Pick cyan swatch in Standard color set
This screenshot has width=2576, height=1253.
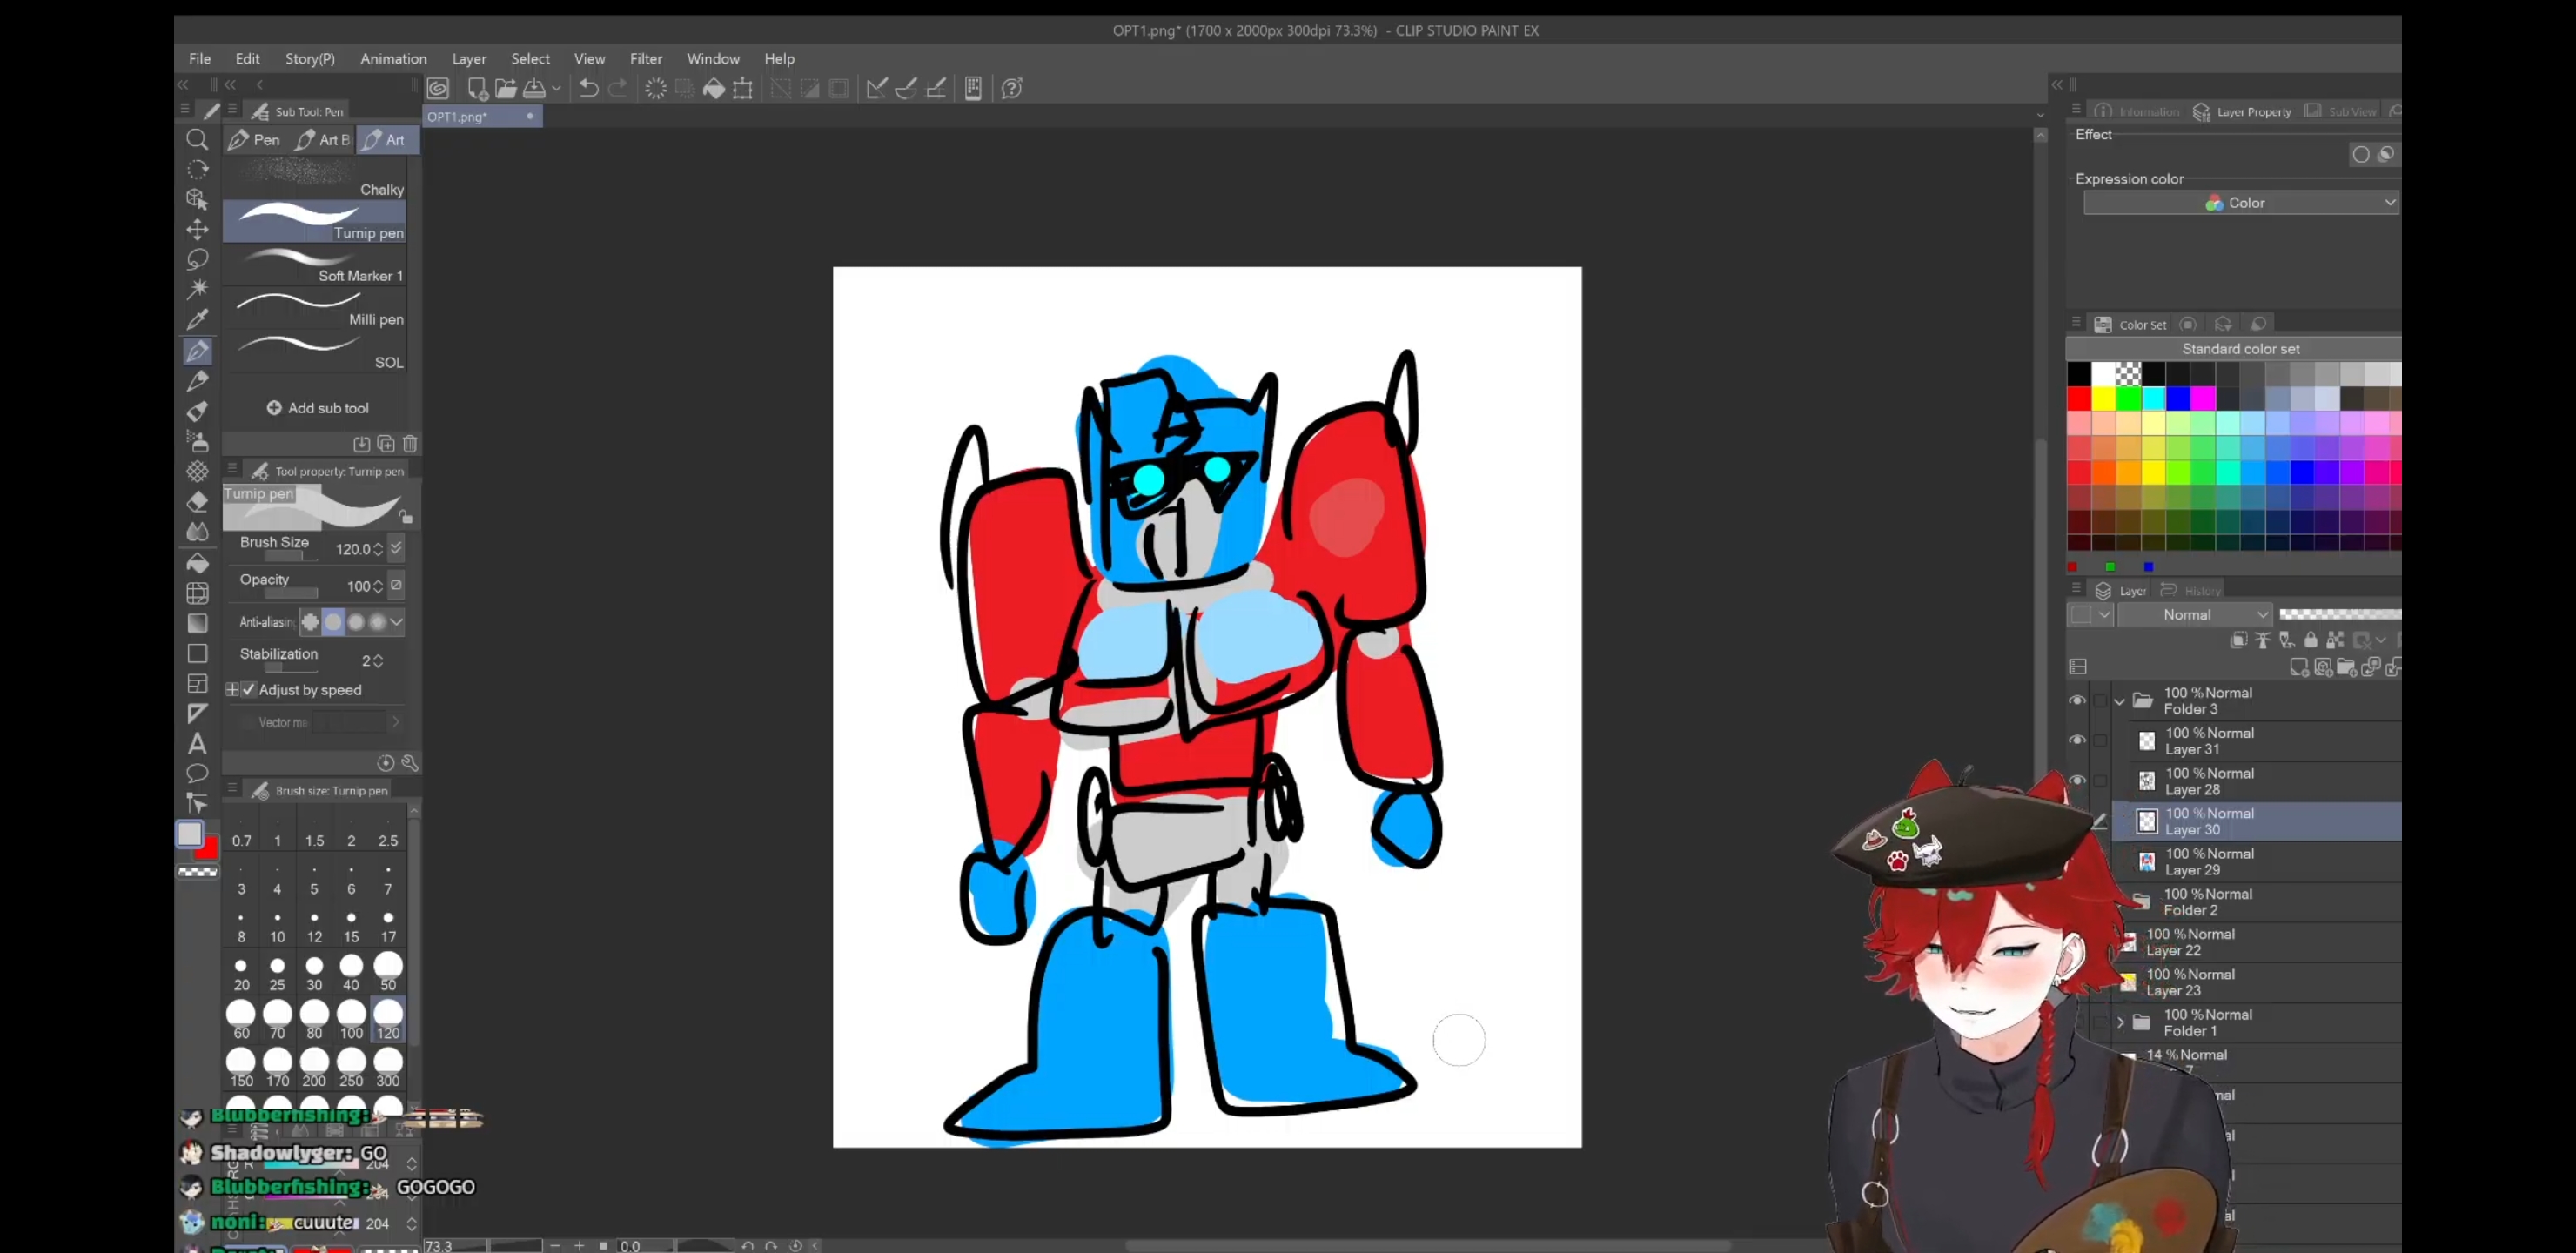point(2153,399)
